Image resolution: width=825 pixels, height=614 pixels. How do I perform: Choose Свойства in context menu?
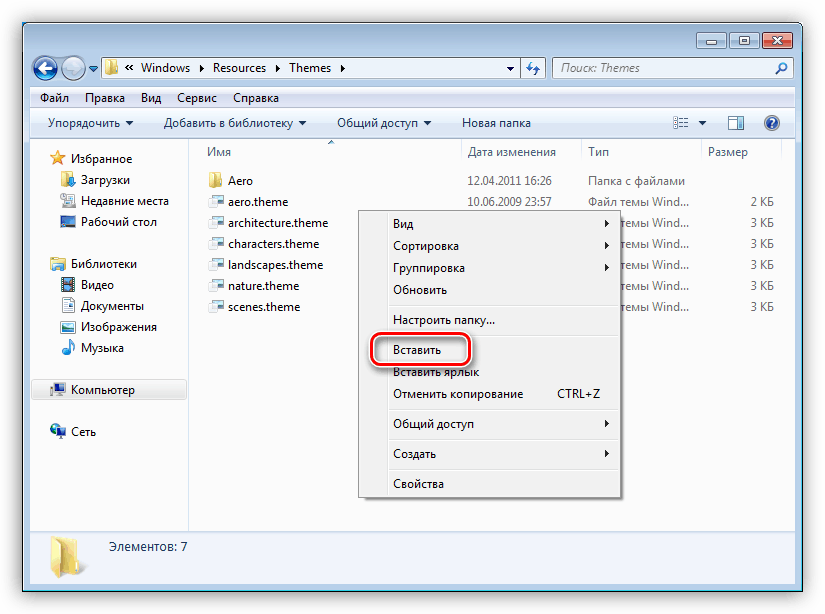(489, 484)
